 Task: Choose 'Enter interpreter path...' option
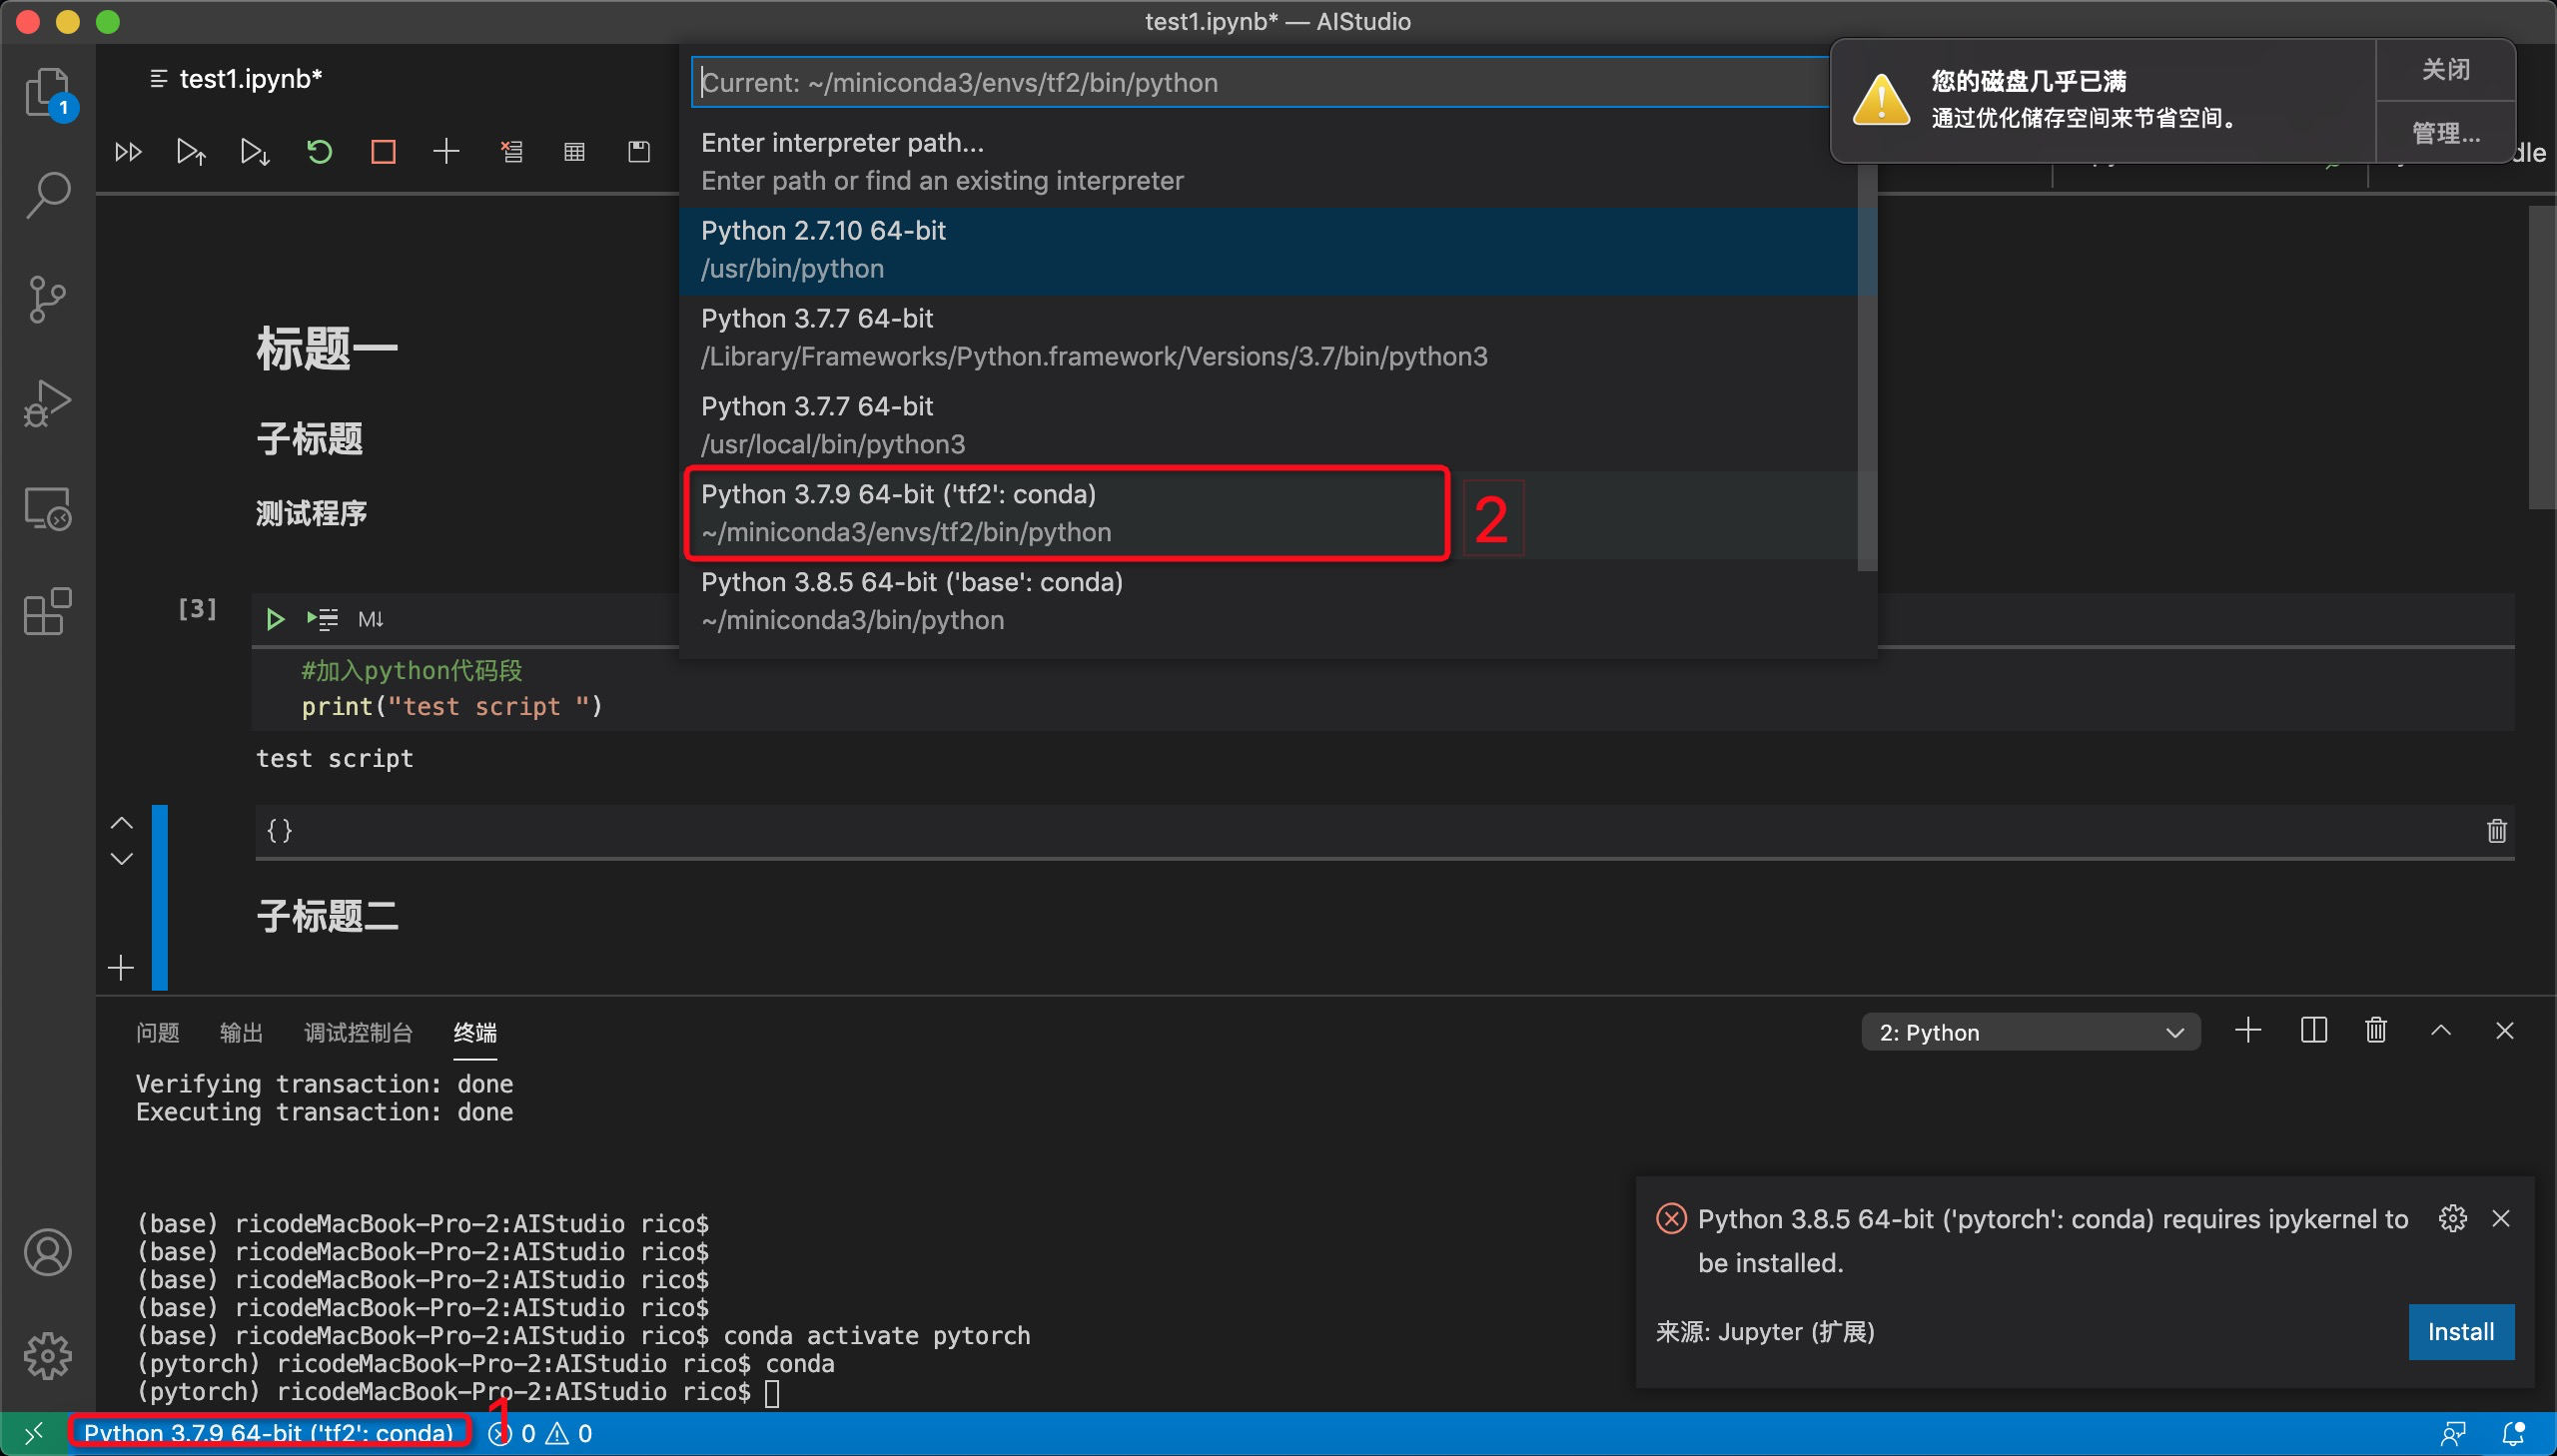click(1268, 161)
